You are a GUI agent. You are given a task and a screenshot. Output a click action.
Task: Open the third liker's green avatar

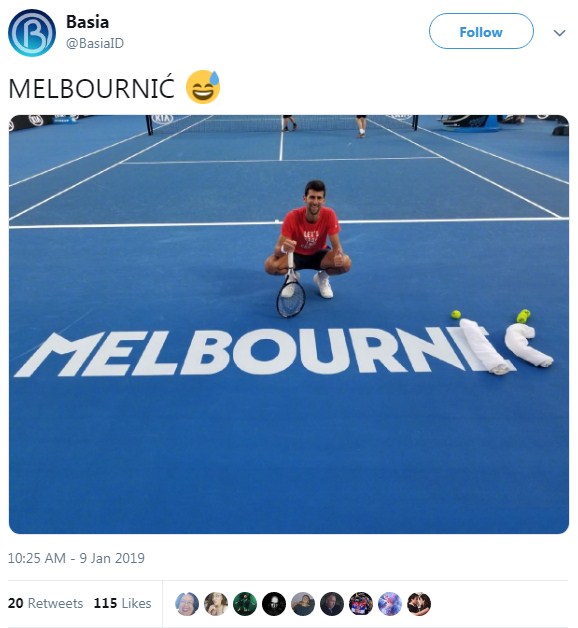click(x=245, y=604)
